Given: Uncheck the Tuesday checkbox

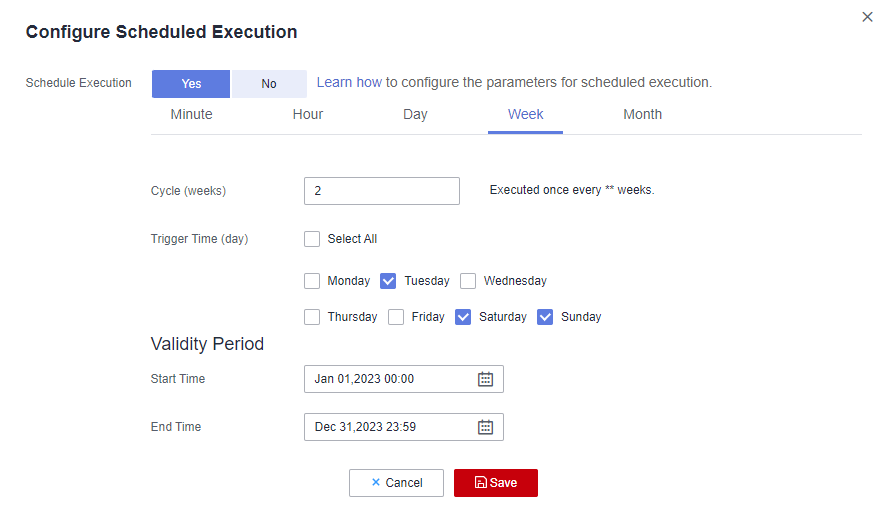Looking at the screenshot, I should 389,281.
